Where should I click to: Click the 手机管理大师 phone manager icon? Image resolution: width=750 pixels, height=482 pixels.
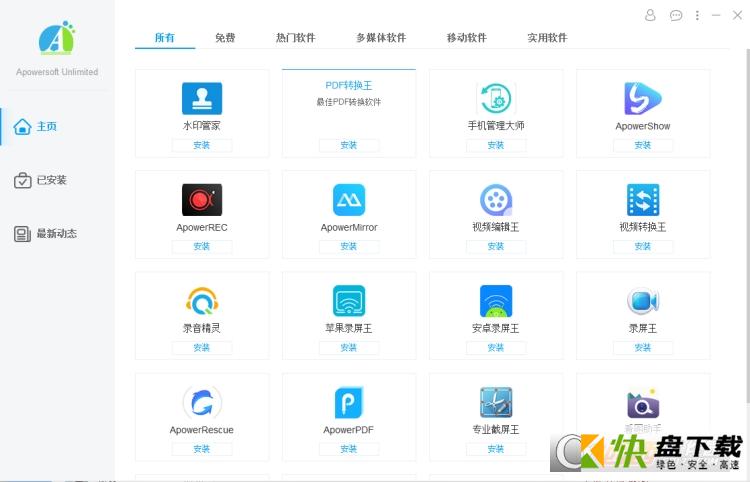(x=496, y=98)
